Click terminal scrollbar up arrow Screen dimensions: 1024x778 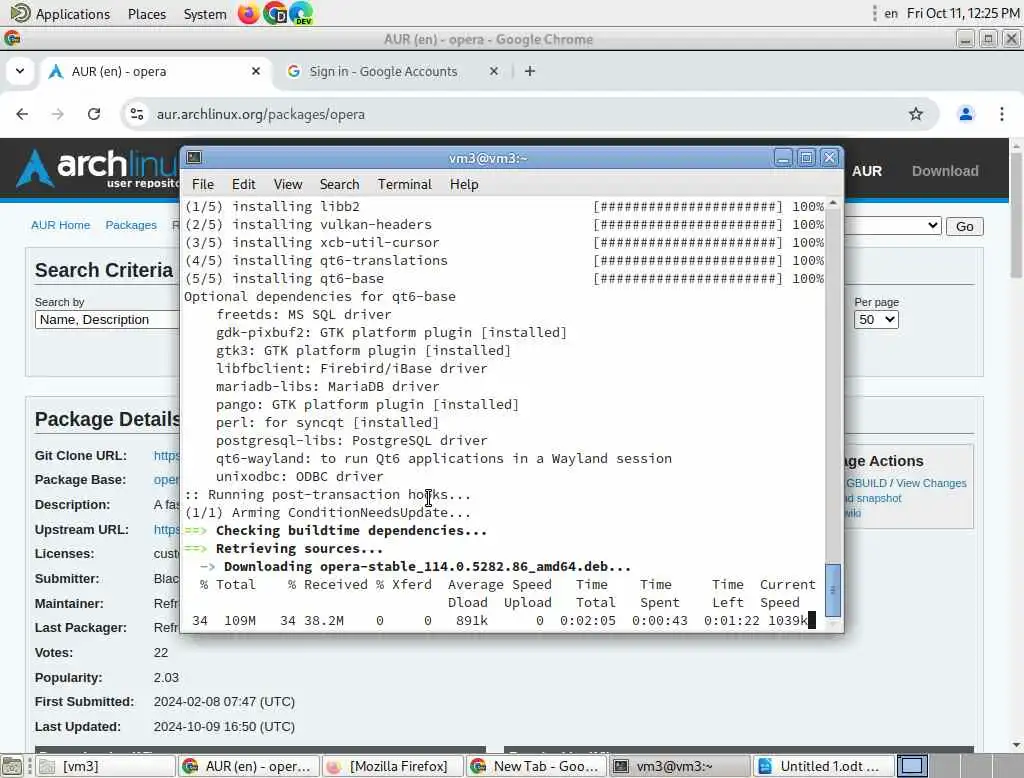coord(833,204)
